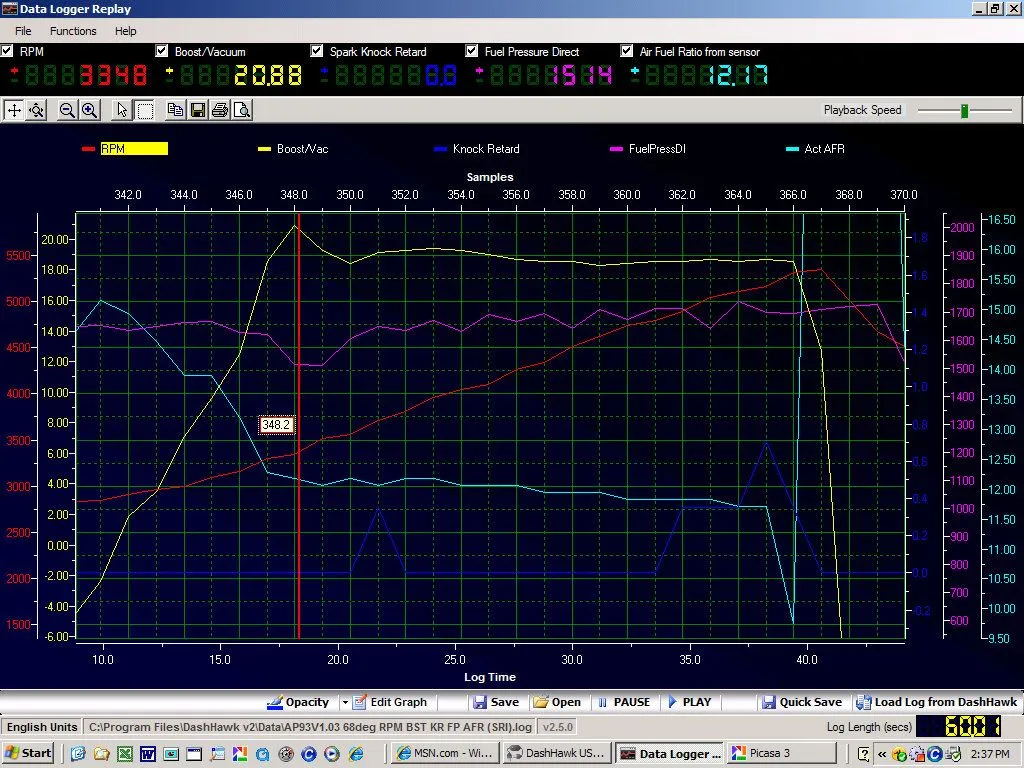Click the printer icon
The height and width of the screenshot is (768, 1024).
click(x=219, y=110)
